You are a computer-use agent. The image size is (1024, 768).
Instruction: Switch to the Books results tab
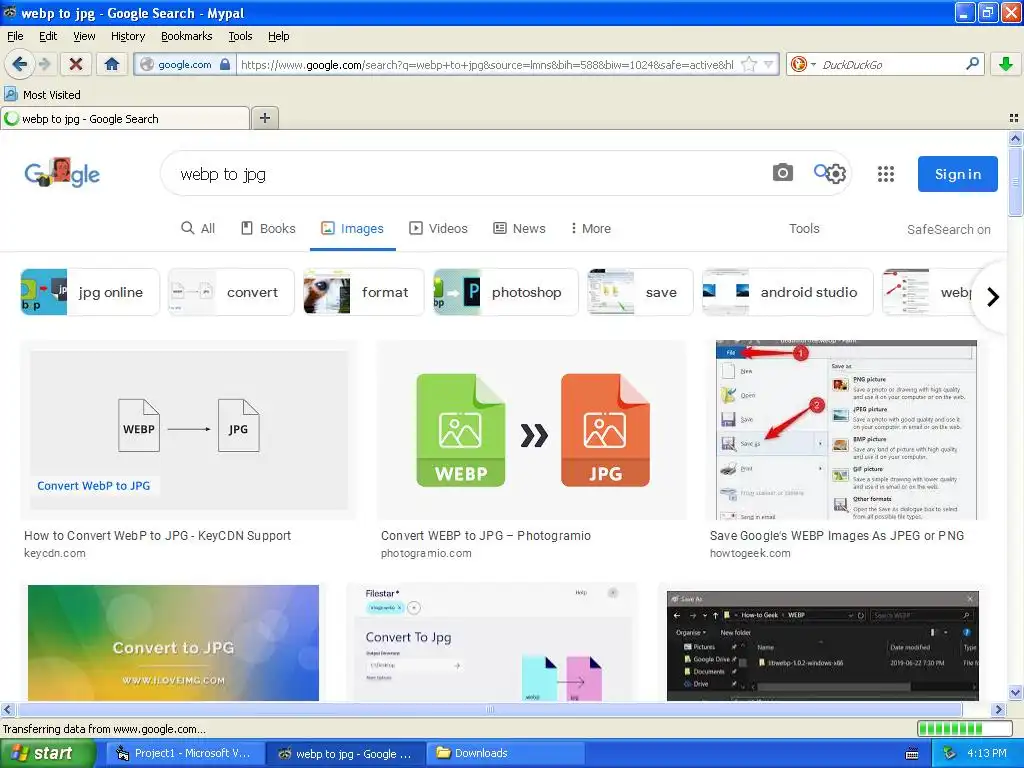coord(268,229)
